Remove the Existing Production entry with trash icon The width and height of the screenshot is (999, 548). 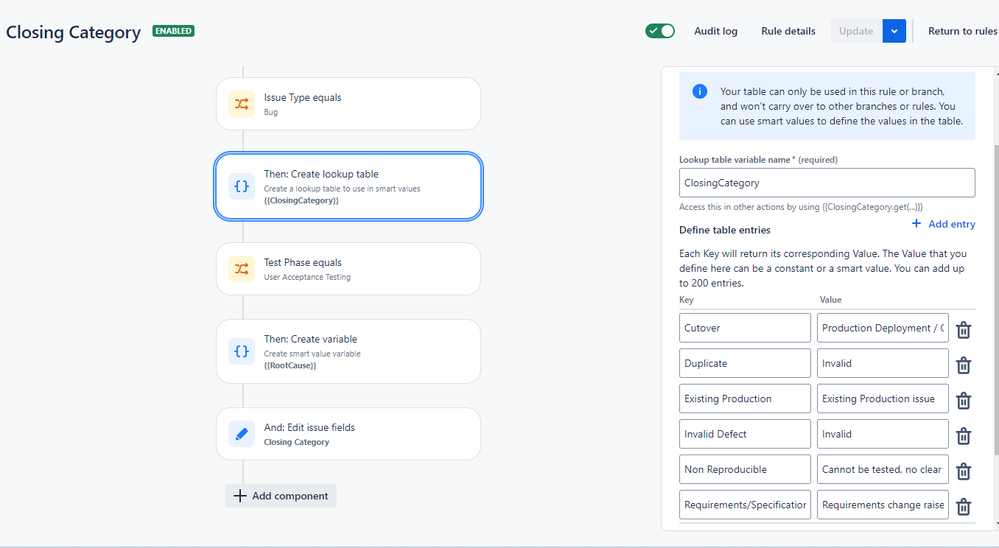click(x=963, y=401)
